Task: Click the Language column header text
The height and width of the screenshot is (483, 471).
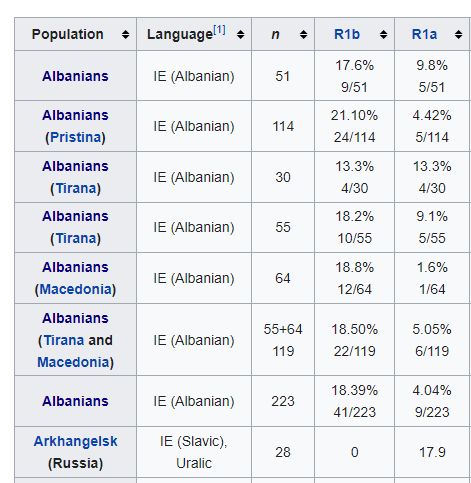Action: [180, 34]
